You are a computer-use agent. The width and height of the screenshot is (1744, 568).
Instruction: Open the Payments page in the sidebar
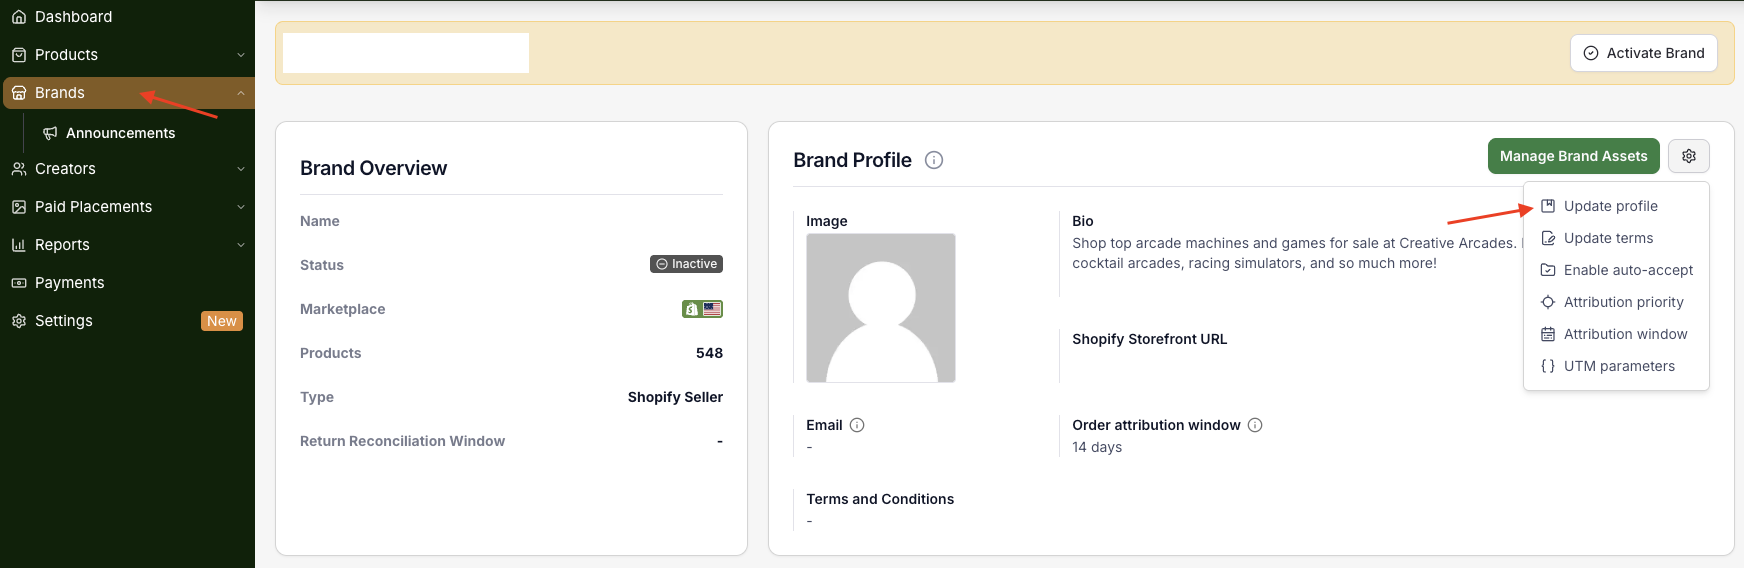point(69,283)
